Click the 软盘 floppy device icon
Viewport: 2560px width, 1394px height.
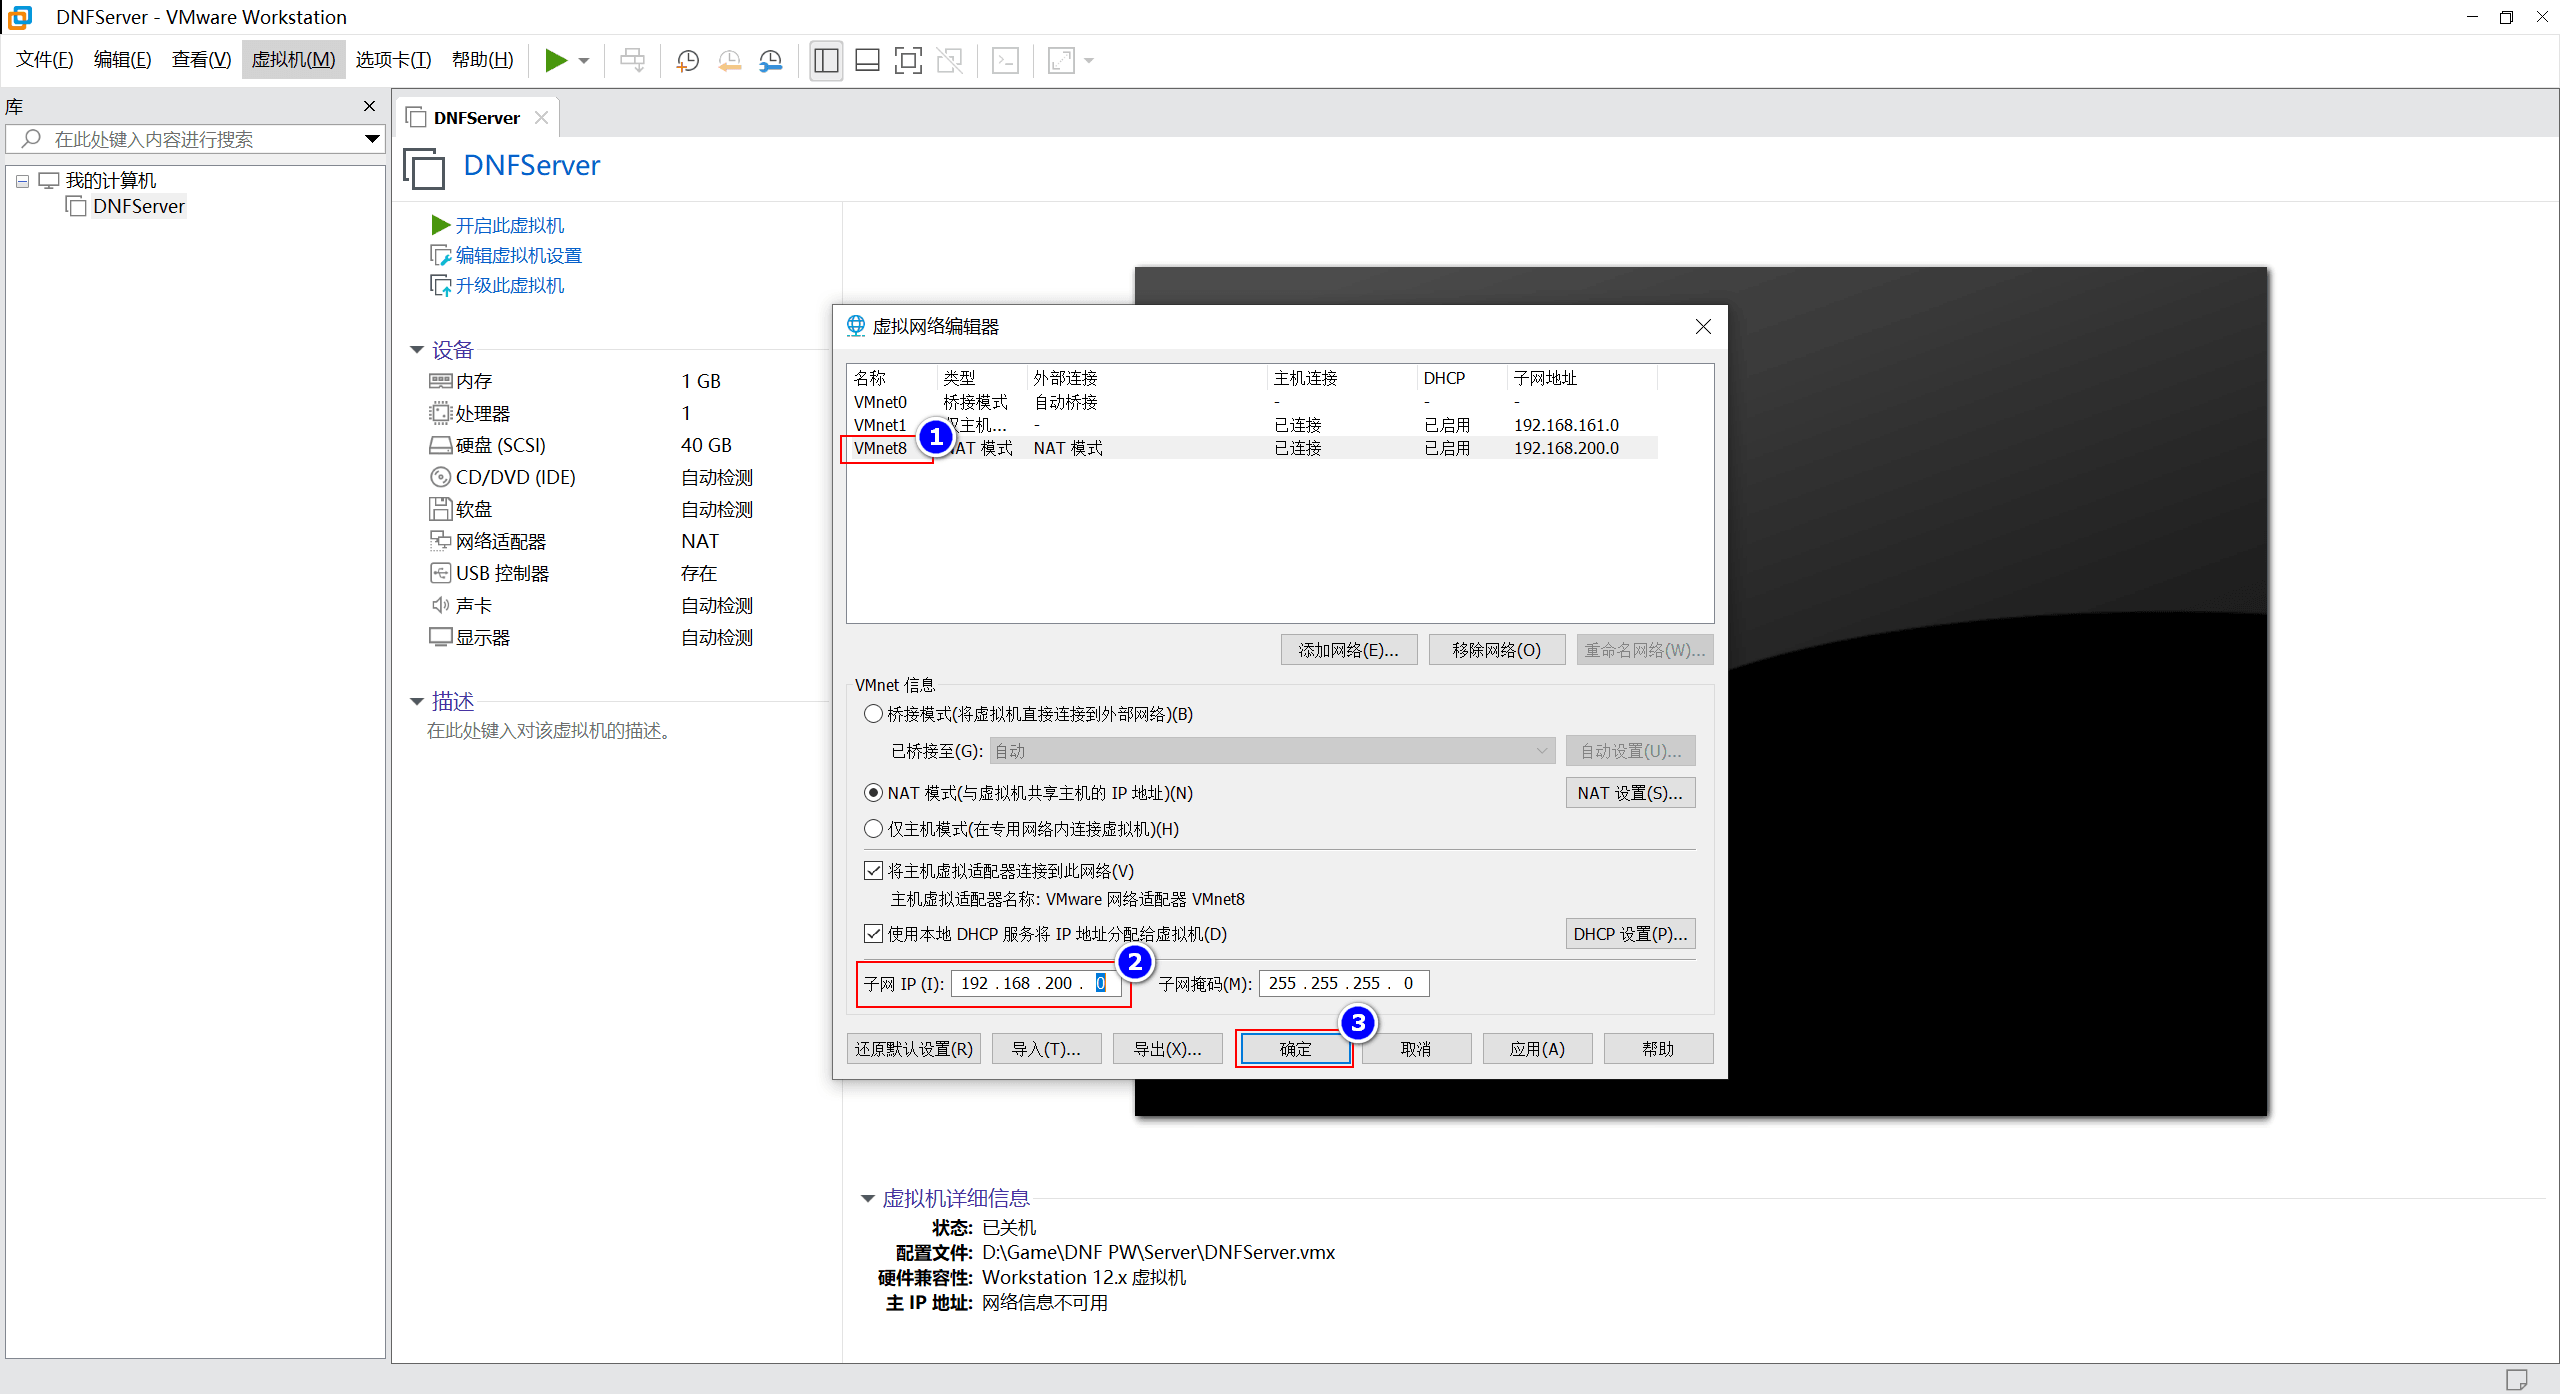coord(441,509)
